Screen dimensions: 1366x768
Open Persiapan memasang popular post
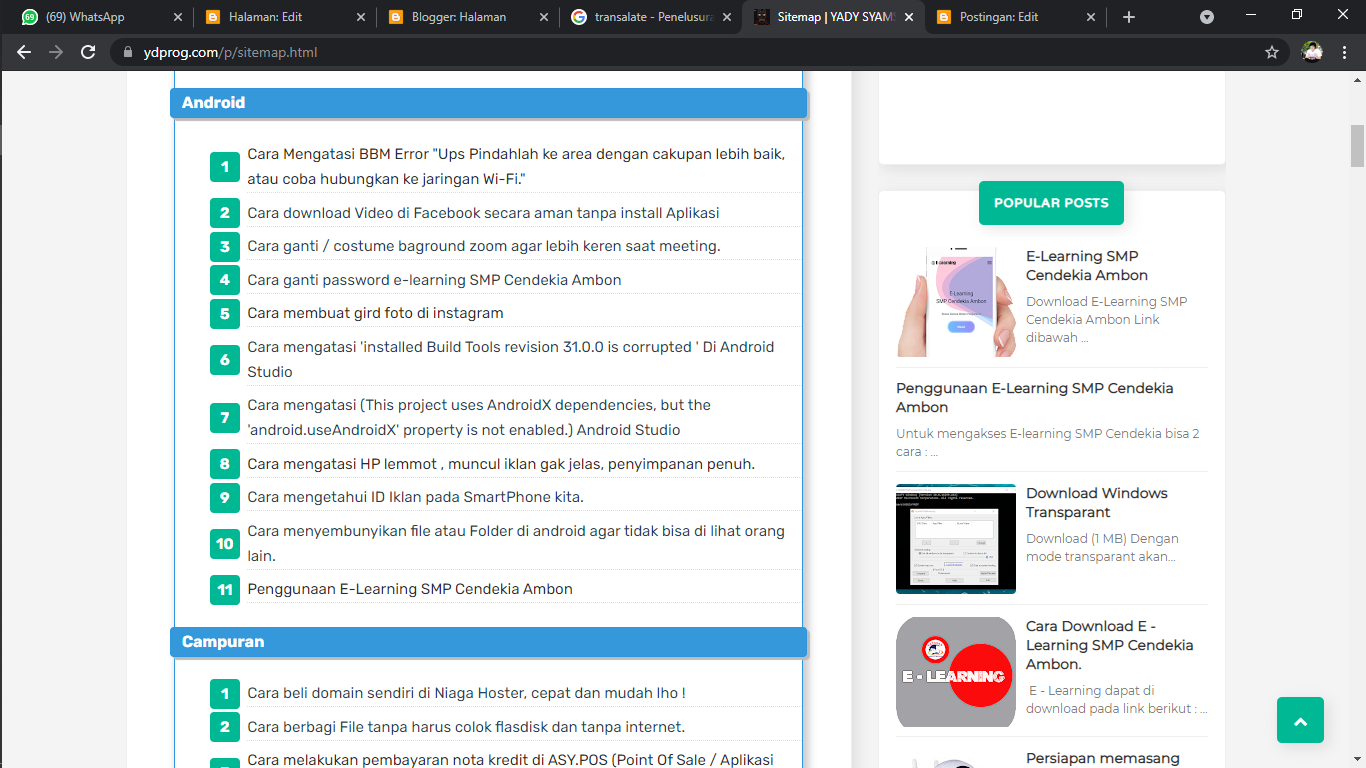pyautogui.click(x=1103, y=759)
